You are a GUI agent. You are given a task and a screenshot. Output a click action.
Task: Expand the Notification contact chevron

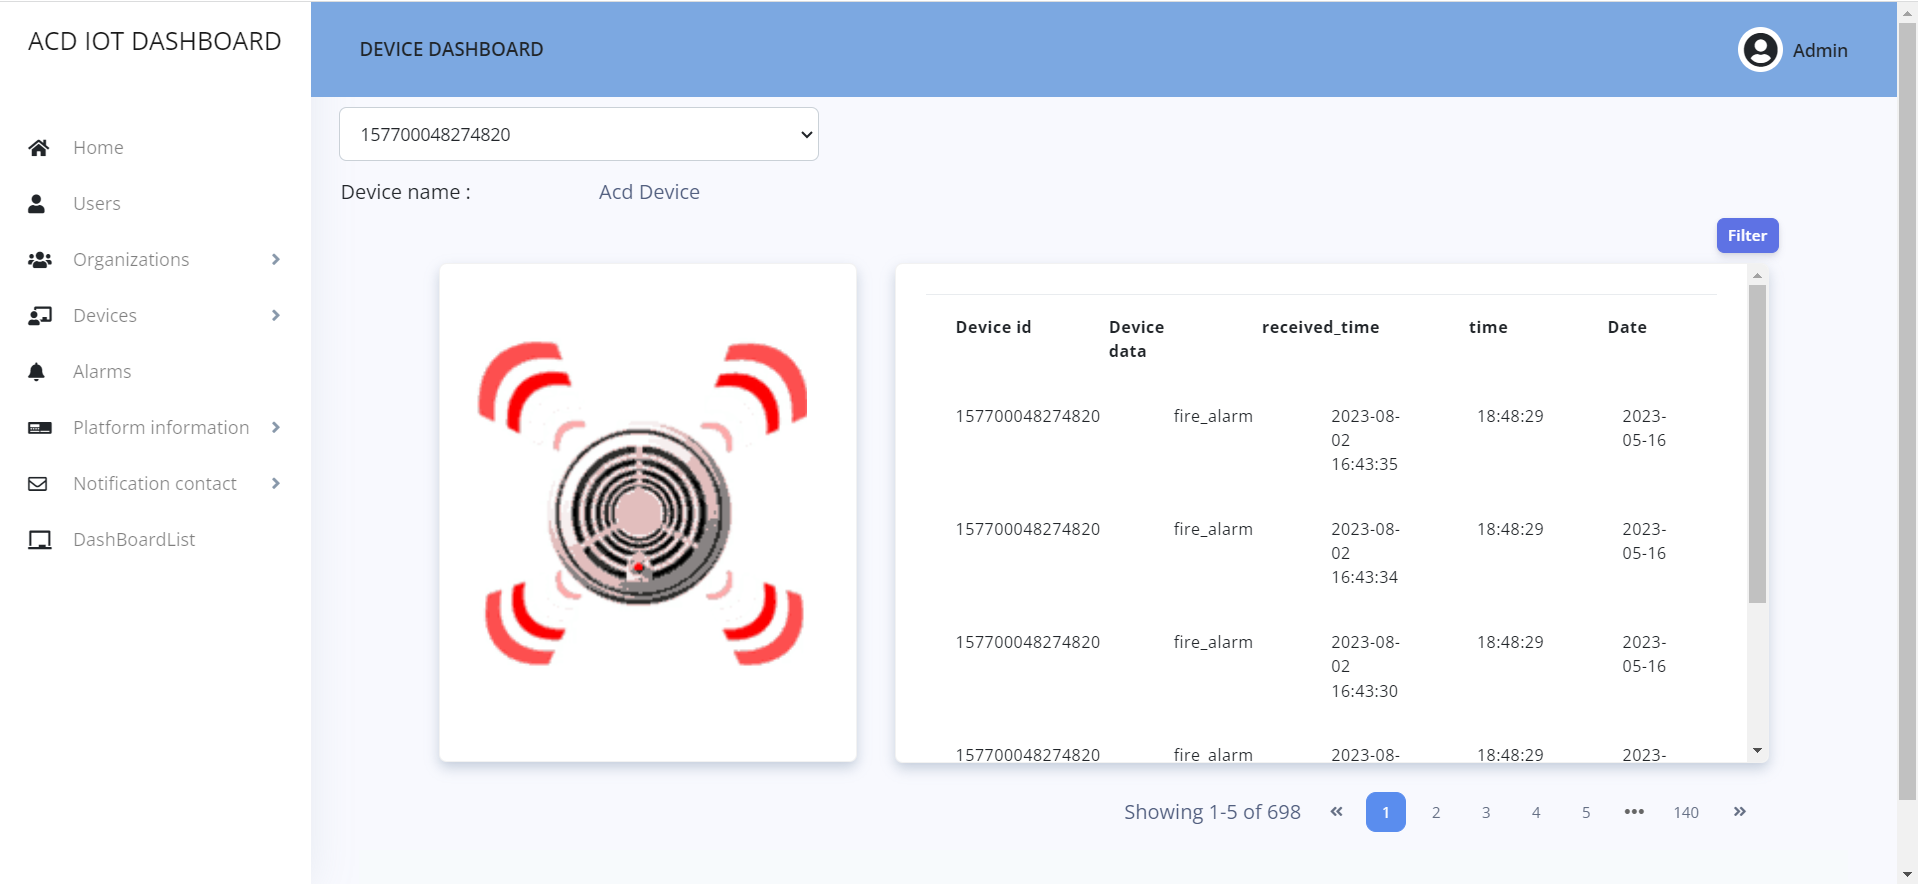[x=276, y=484]
